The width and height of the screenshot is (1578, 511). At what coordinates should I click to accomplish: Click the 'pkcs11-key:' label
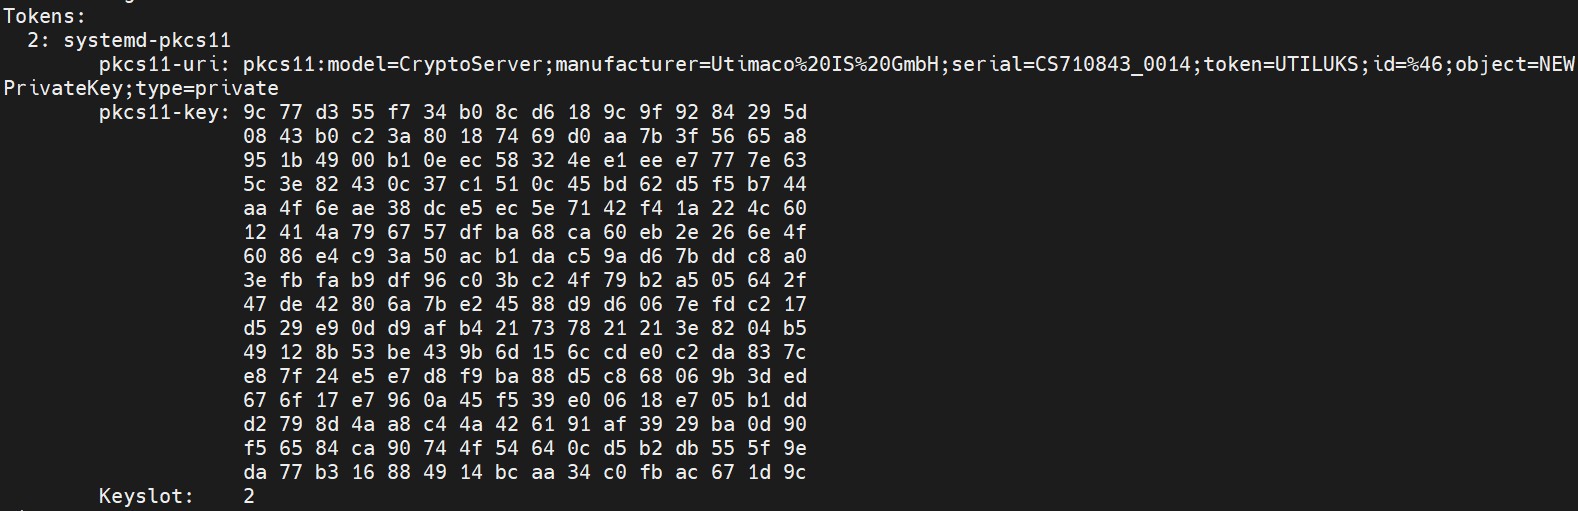(x=165, y=112)
